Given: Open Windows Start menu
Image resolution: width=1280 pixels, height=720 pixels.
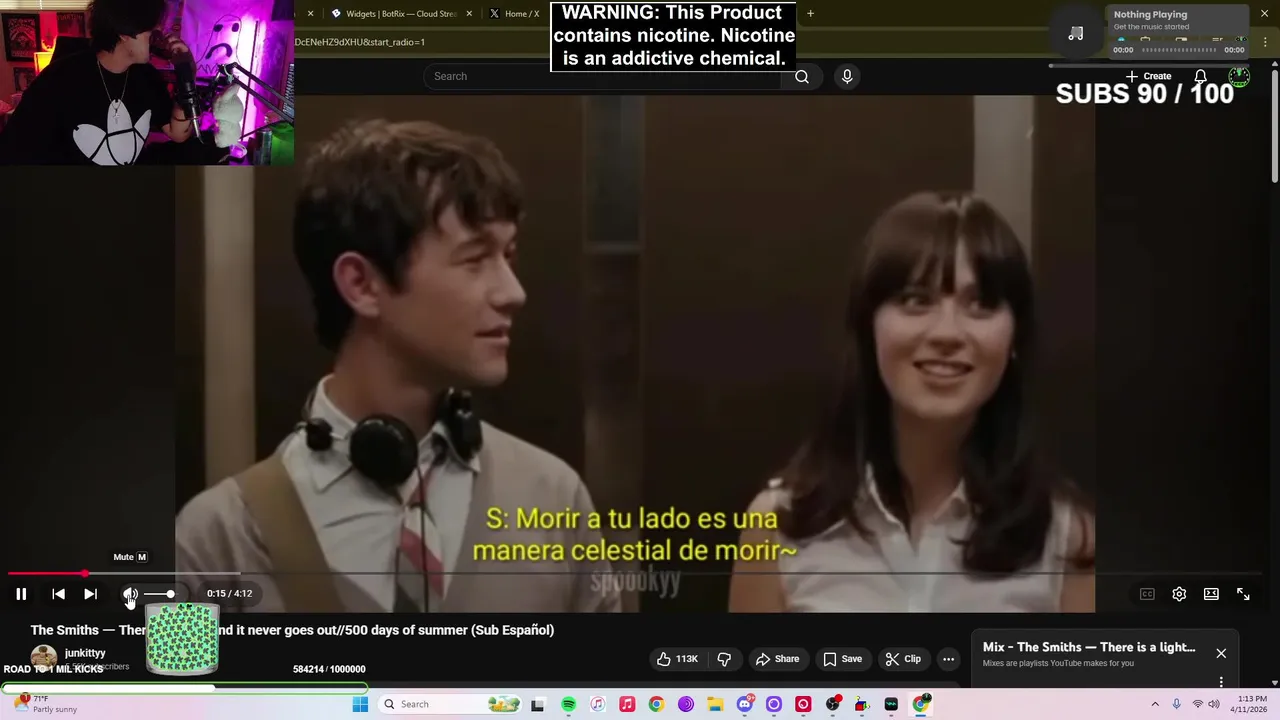Looking at the screenshot, I should pos(360,704).
